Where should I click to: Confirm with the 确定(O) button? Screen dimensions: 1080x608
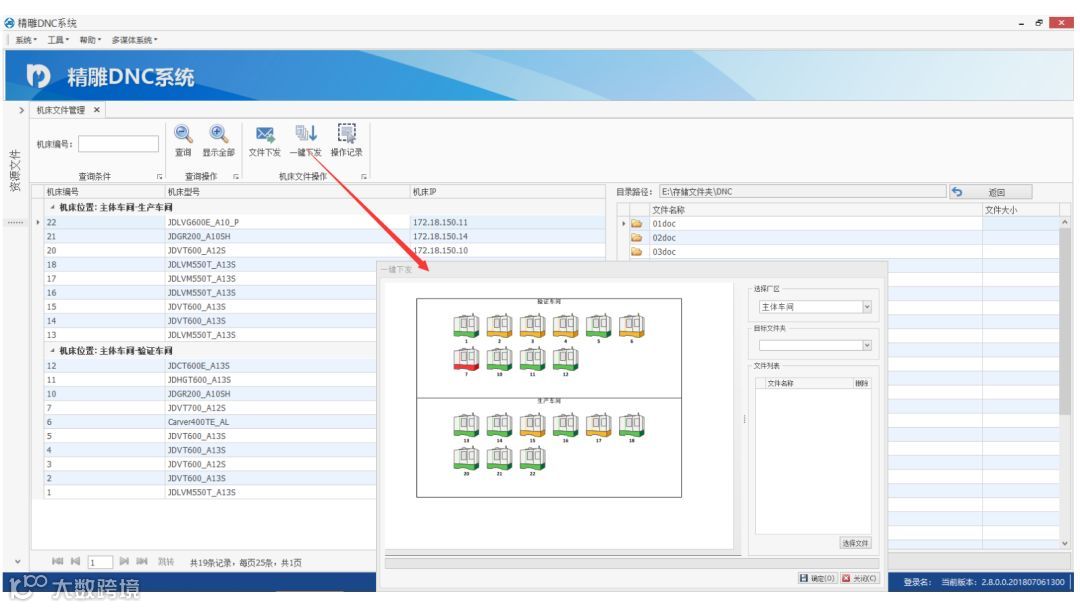pos(817,578)
